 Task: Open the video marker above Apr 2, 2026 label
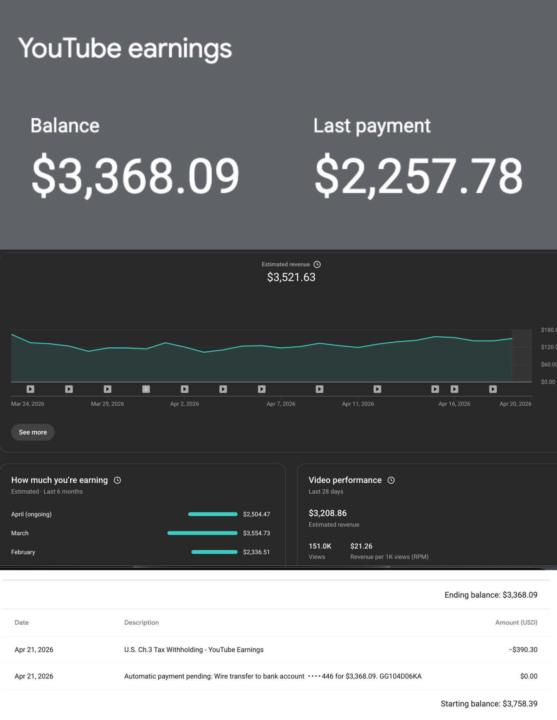pos(185,389)
